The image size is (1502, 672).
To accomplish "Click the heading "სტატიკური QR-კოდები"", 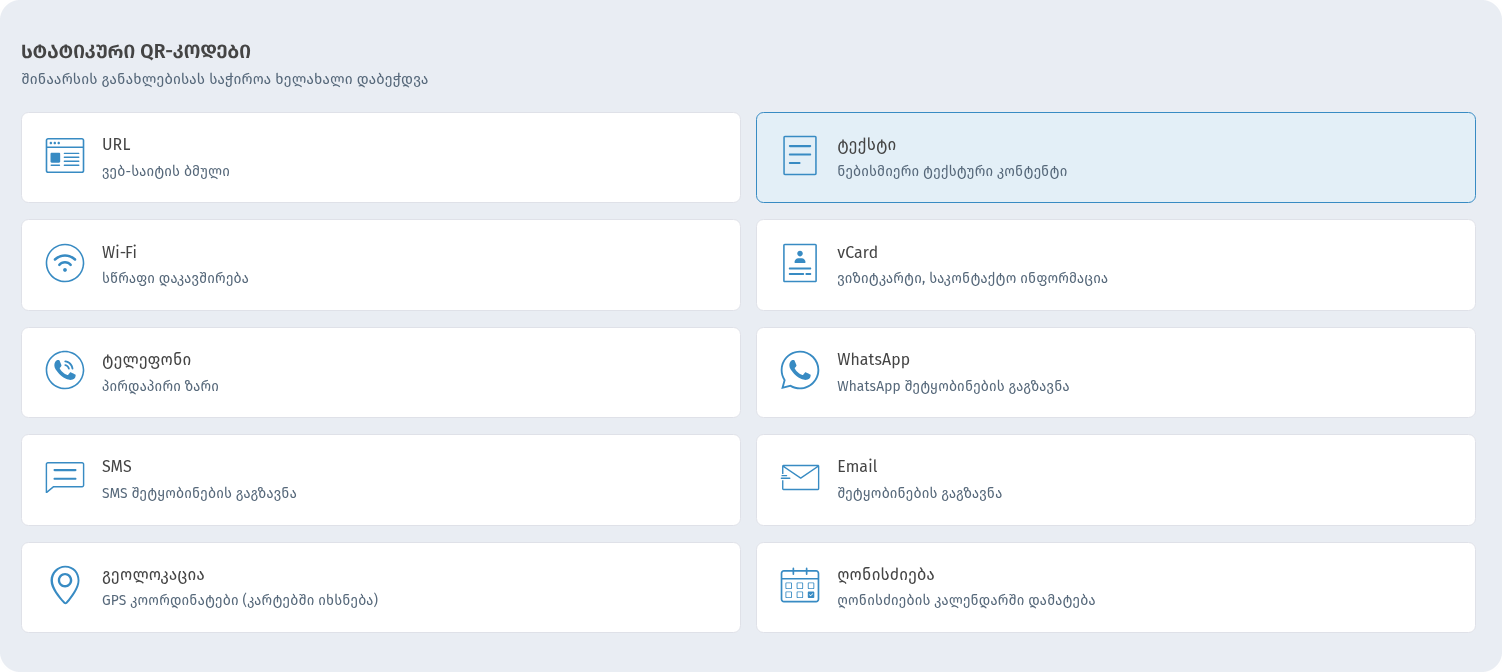I will [x=136, y=51].
